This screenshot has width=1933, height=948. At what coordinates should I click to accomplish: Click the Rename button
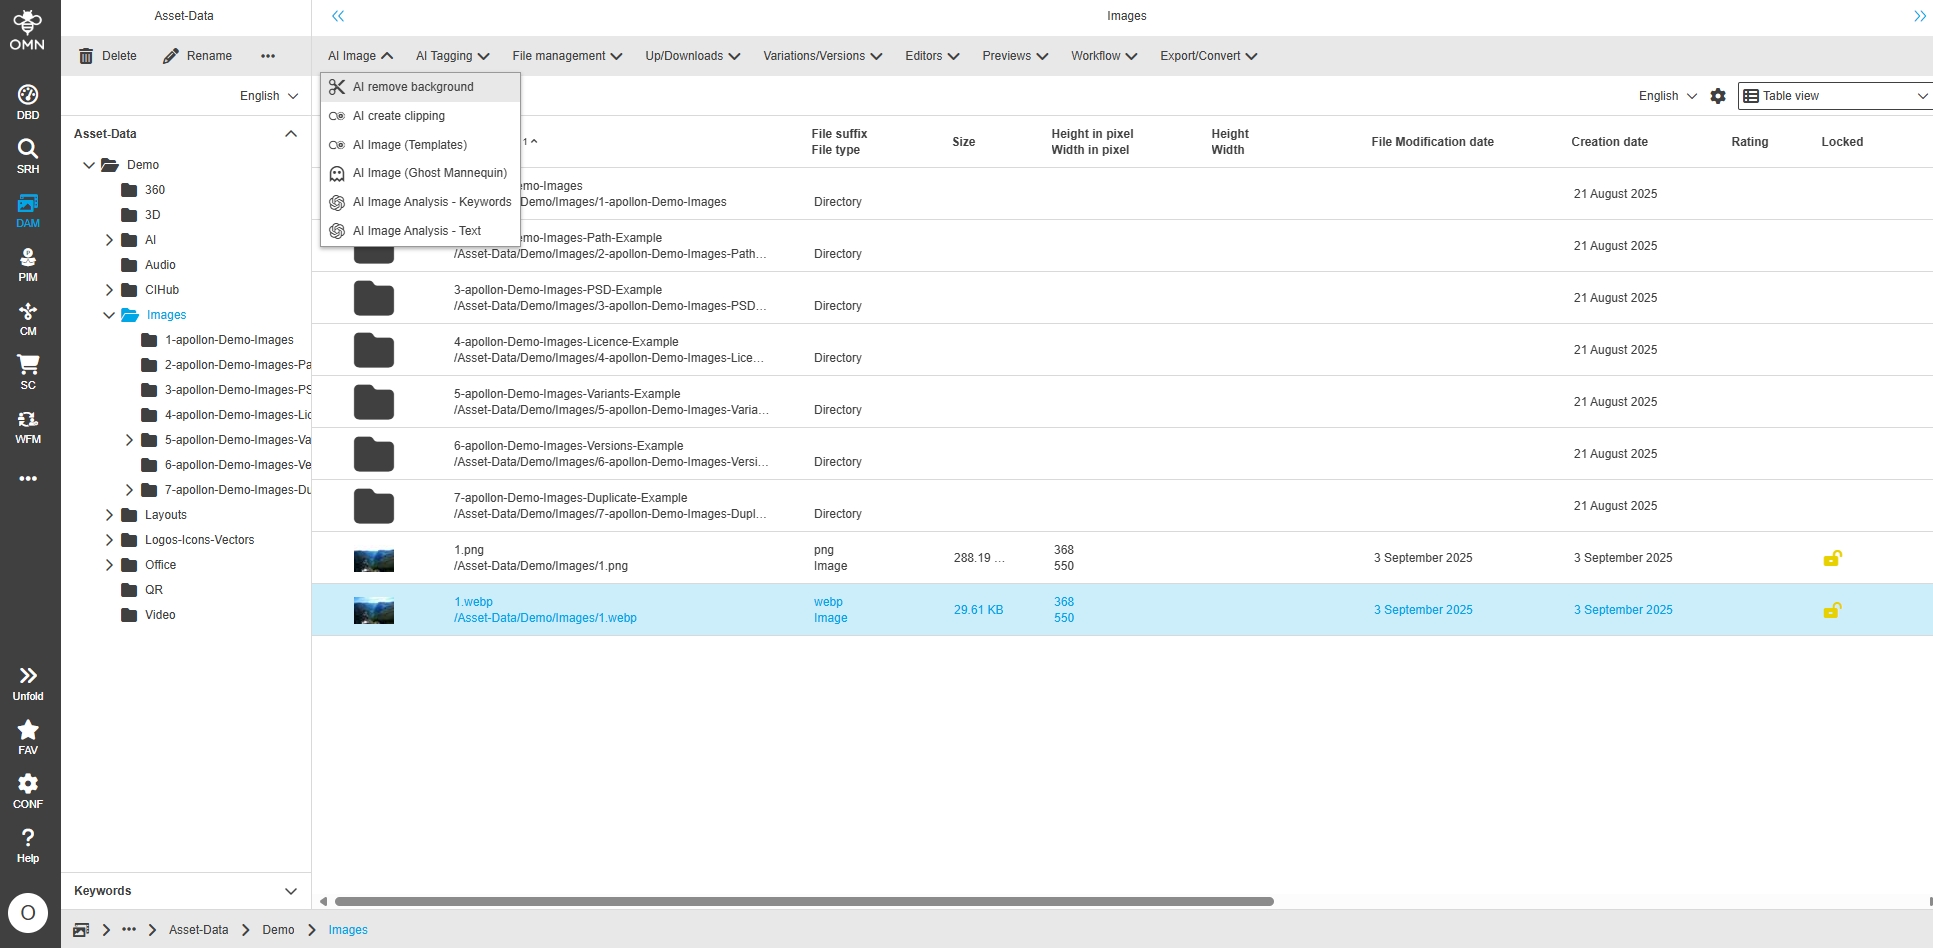pos(198,56)
